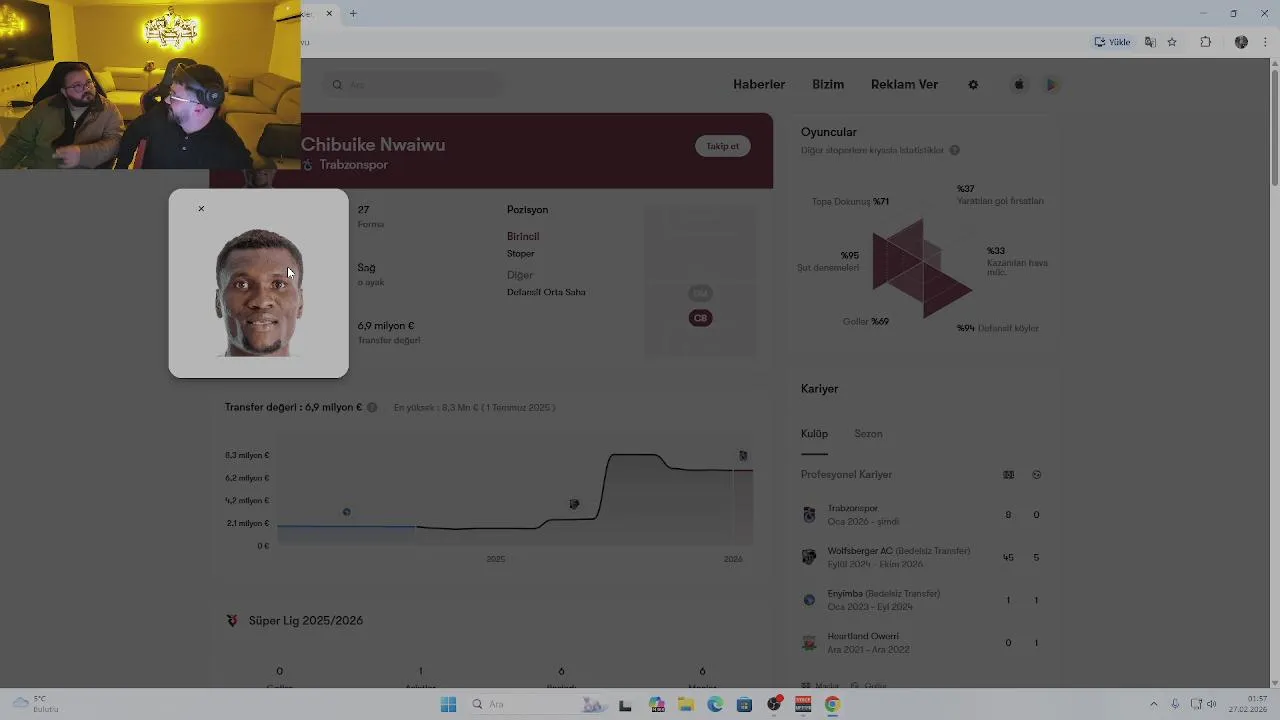Click the Enyimba crest icon

pyautogui.click(x=809, y=600)
